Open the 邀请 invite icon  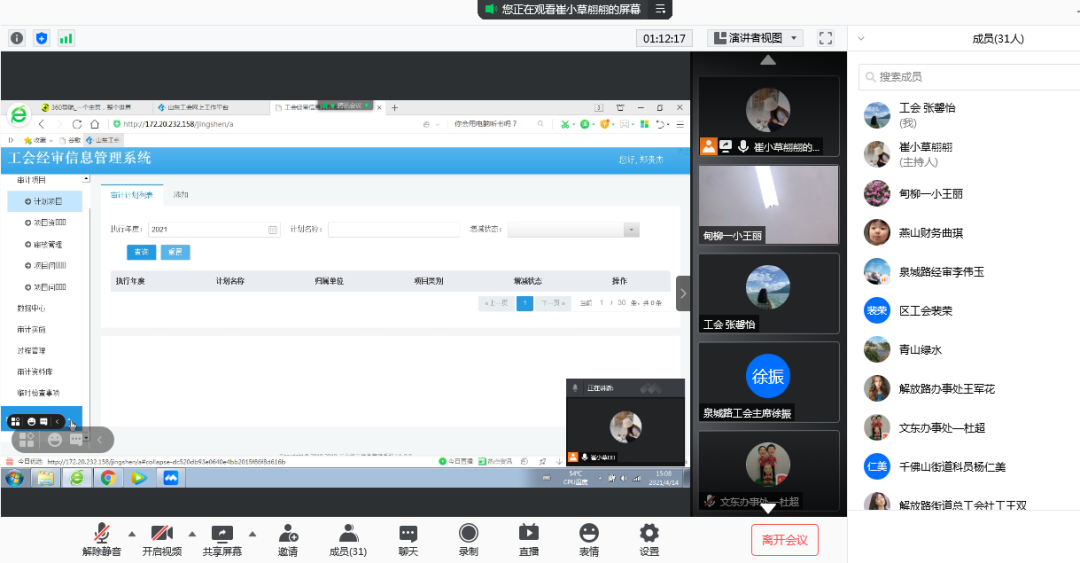click(x=288, y=535)
